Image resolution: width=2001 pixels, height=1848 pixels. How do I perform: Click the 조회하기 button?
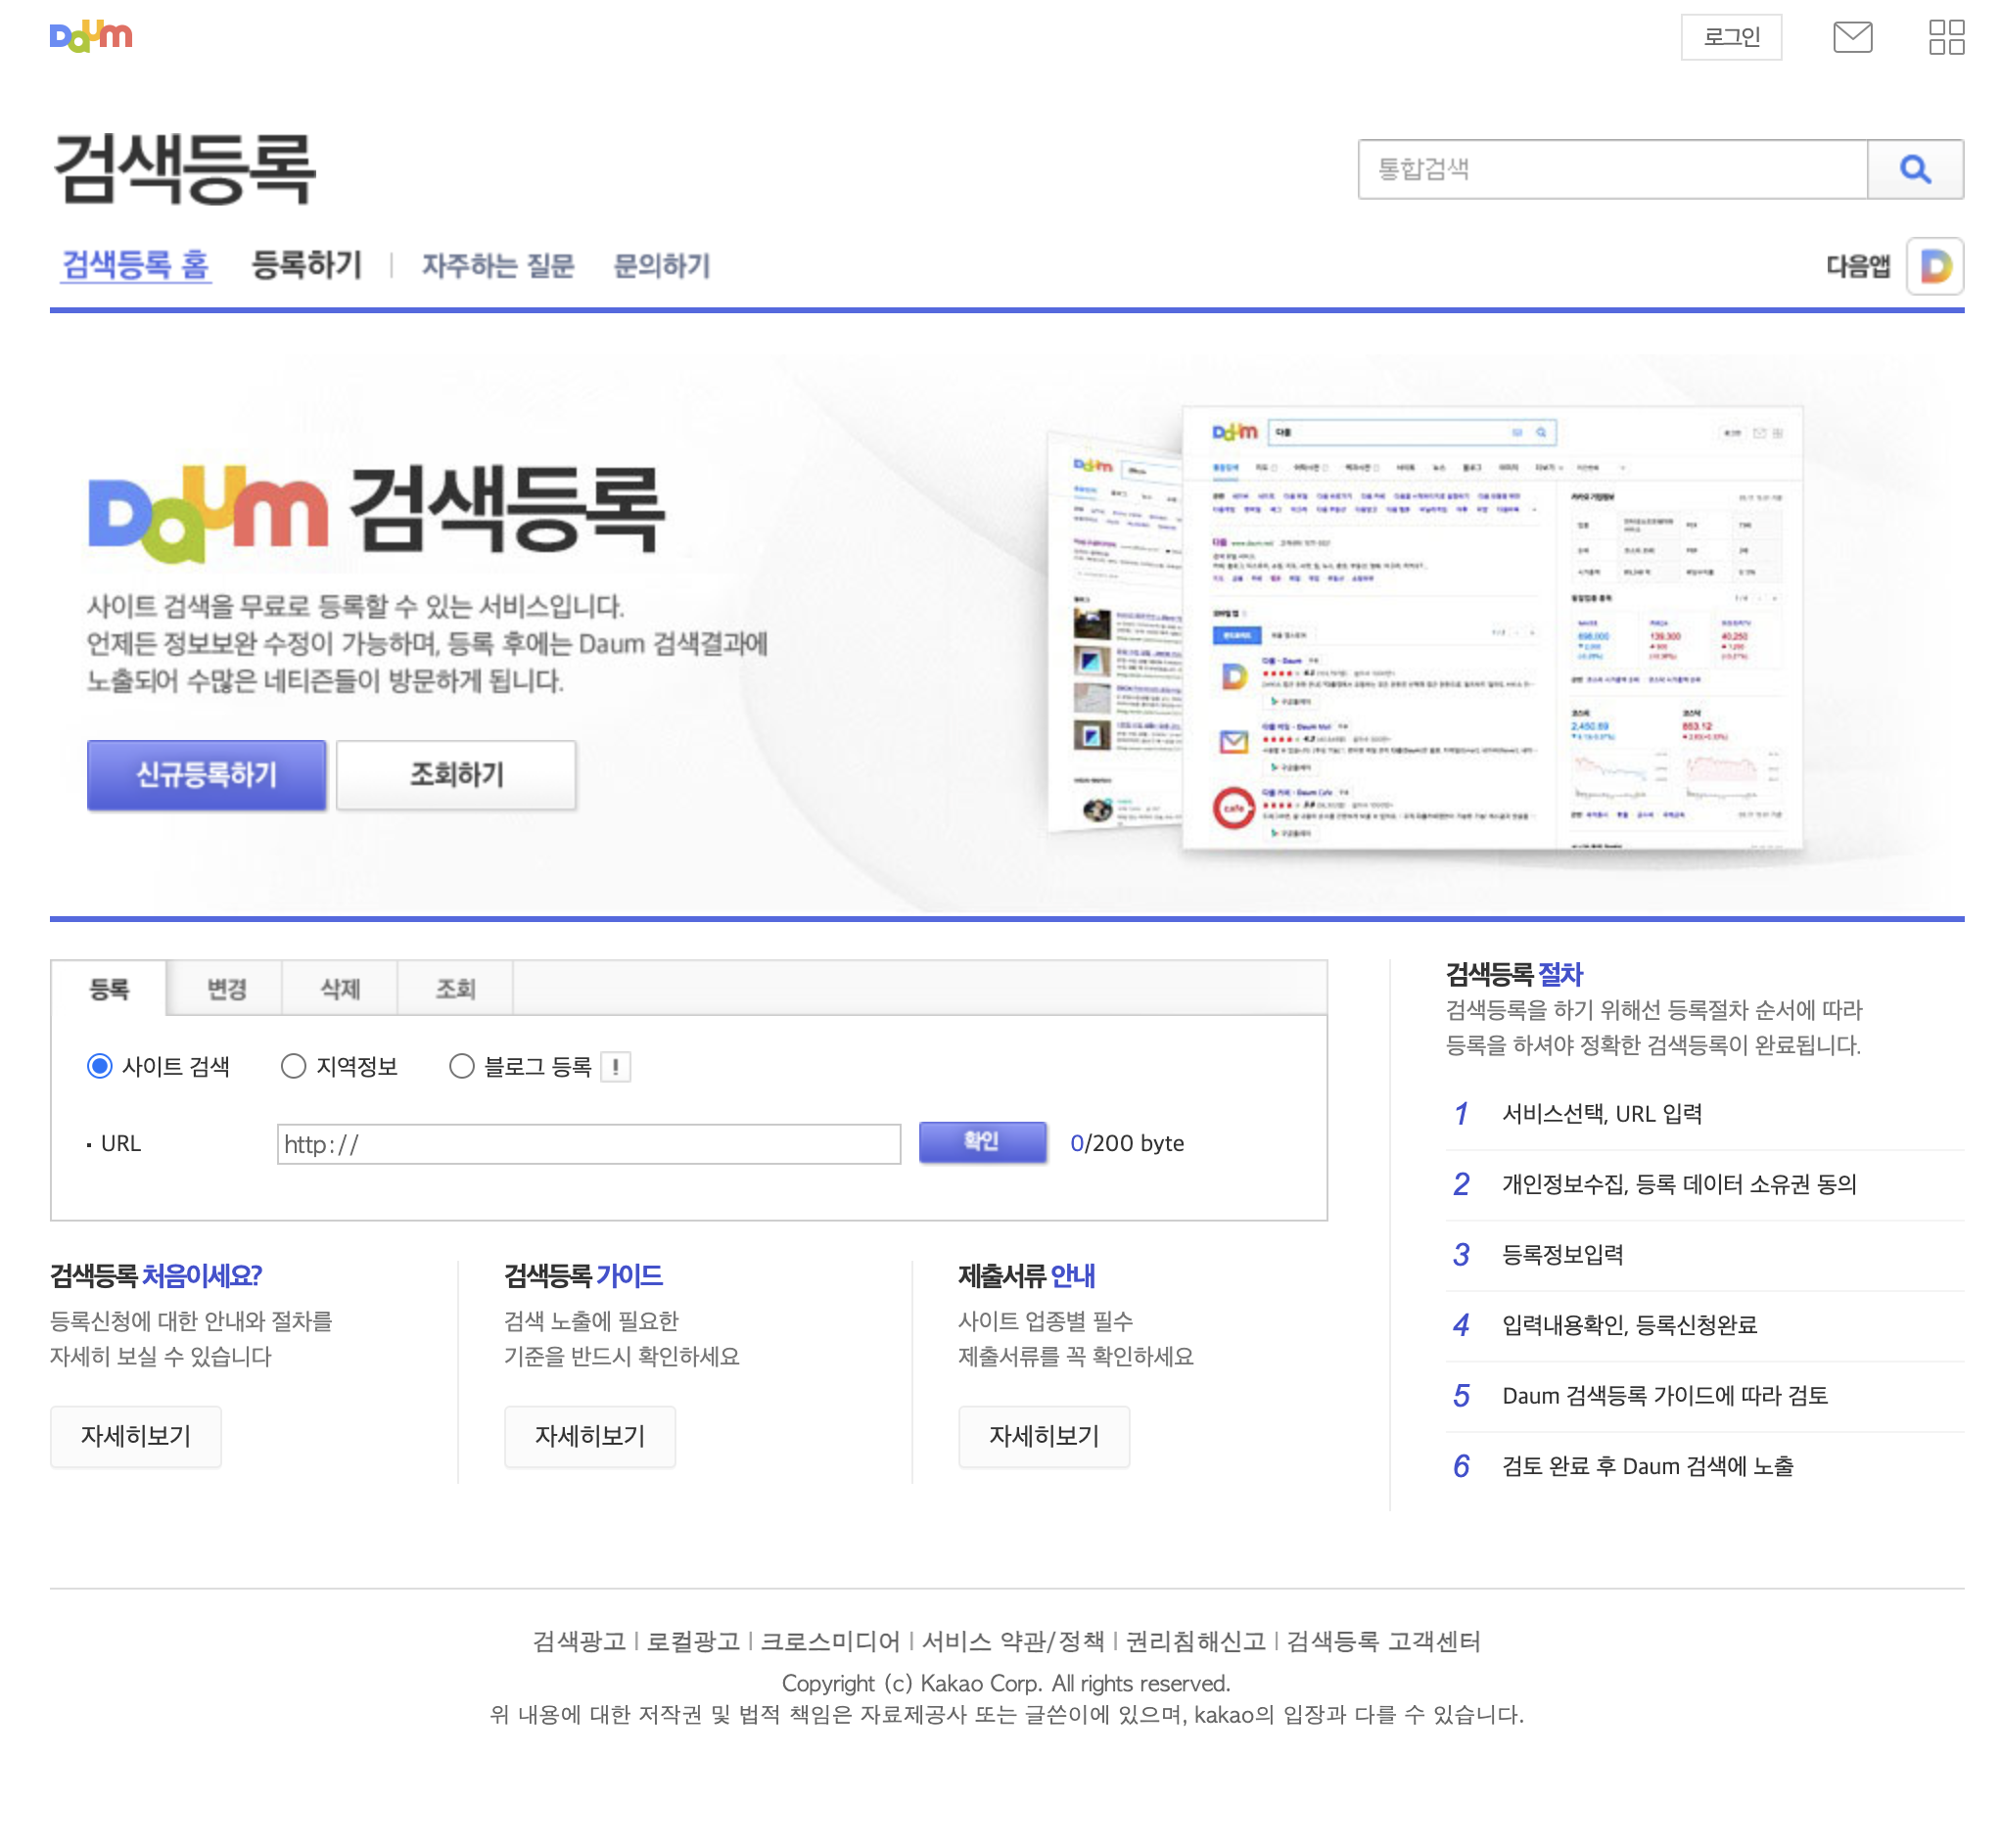[456, 774]
